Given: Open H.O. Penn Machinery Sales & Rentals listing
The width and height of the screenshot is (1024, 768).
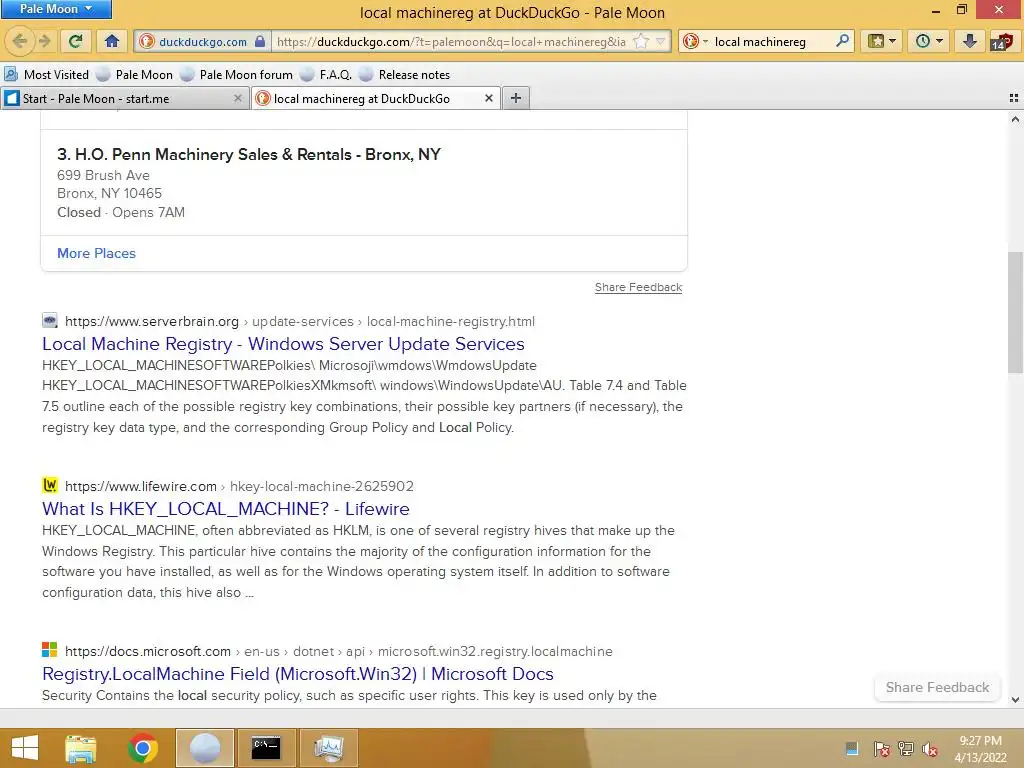Looking at the screenshot, I should pos(249,154).
